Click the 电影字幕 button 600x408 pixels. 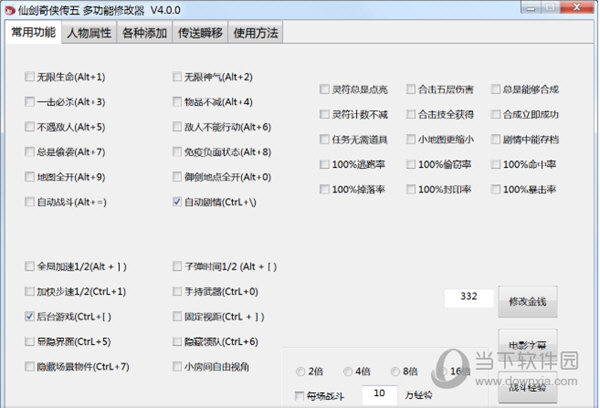click(x=527, y=345)
